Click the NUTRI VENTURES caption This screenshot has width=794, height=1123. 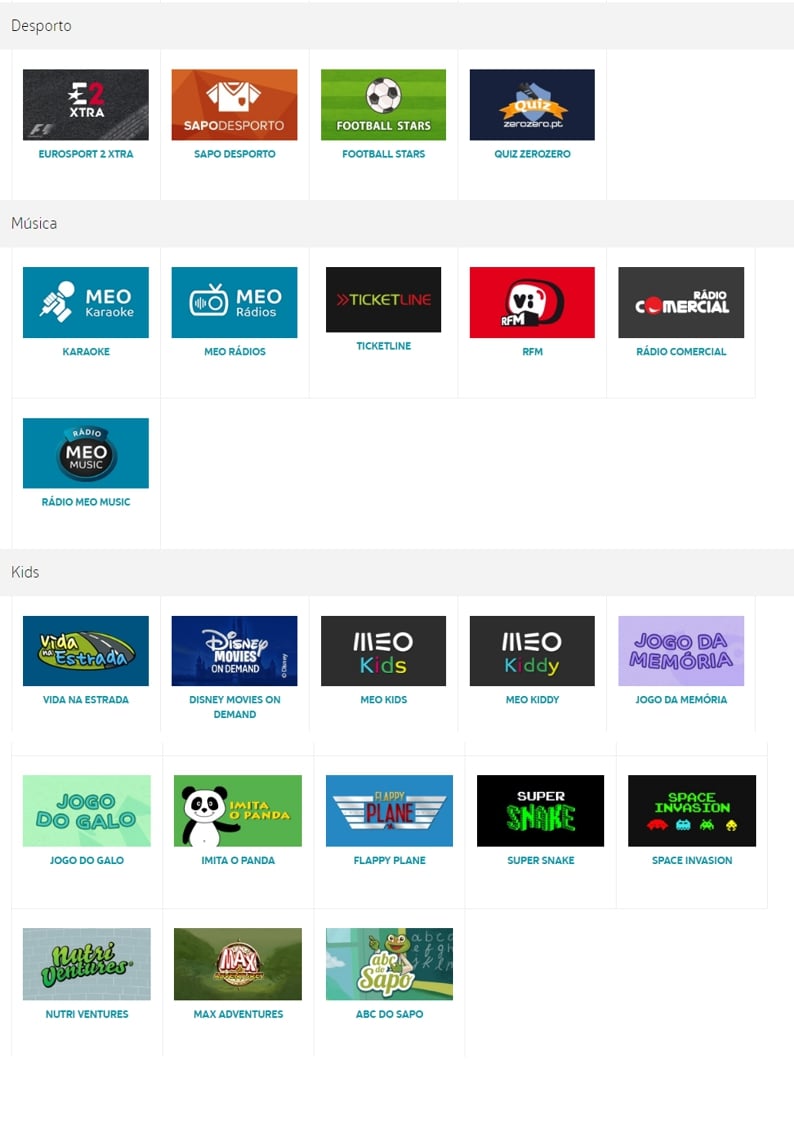[x=87, y=1014]
